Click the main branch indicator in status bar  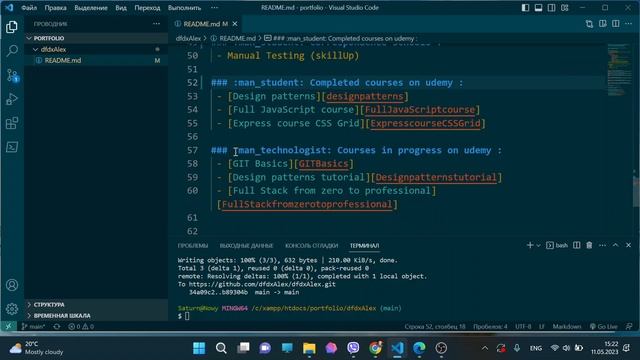coord(33,326)
